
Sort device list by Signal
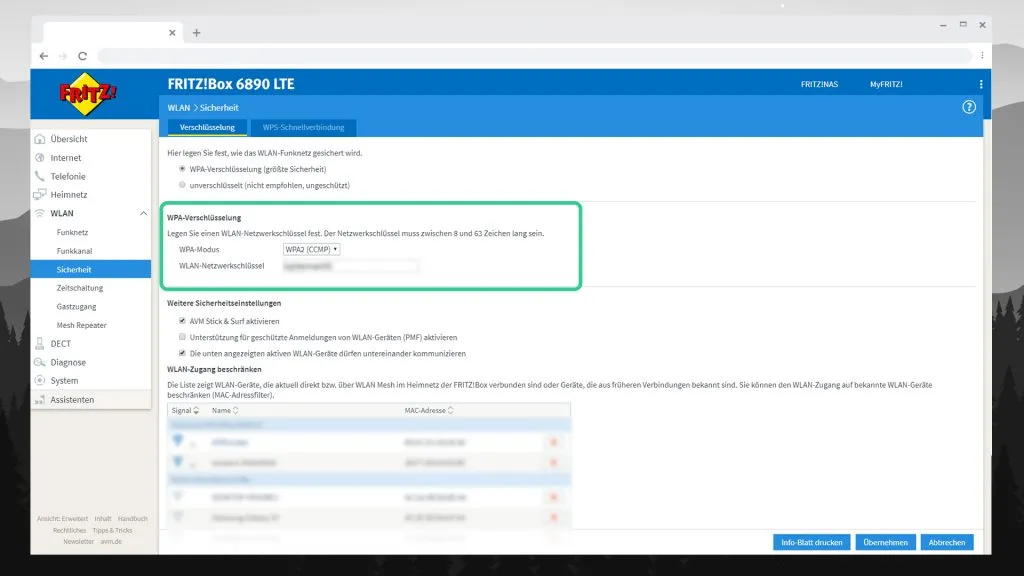tap(185, 411)
